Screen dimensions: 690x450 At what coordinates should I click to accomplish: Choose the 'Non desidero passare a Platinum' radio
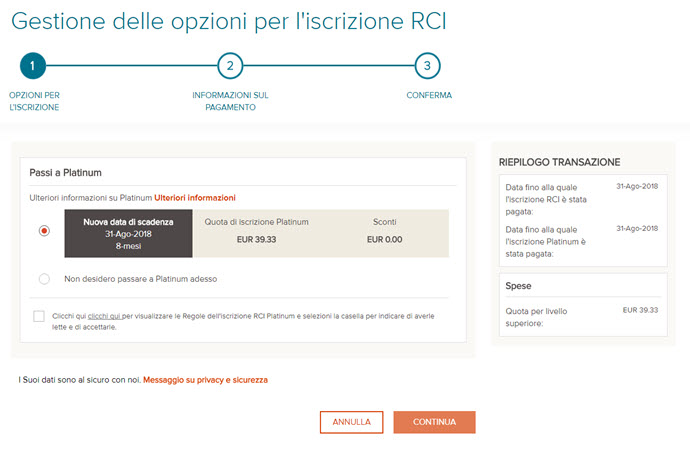pos(44,279)
